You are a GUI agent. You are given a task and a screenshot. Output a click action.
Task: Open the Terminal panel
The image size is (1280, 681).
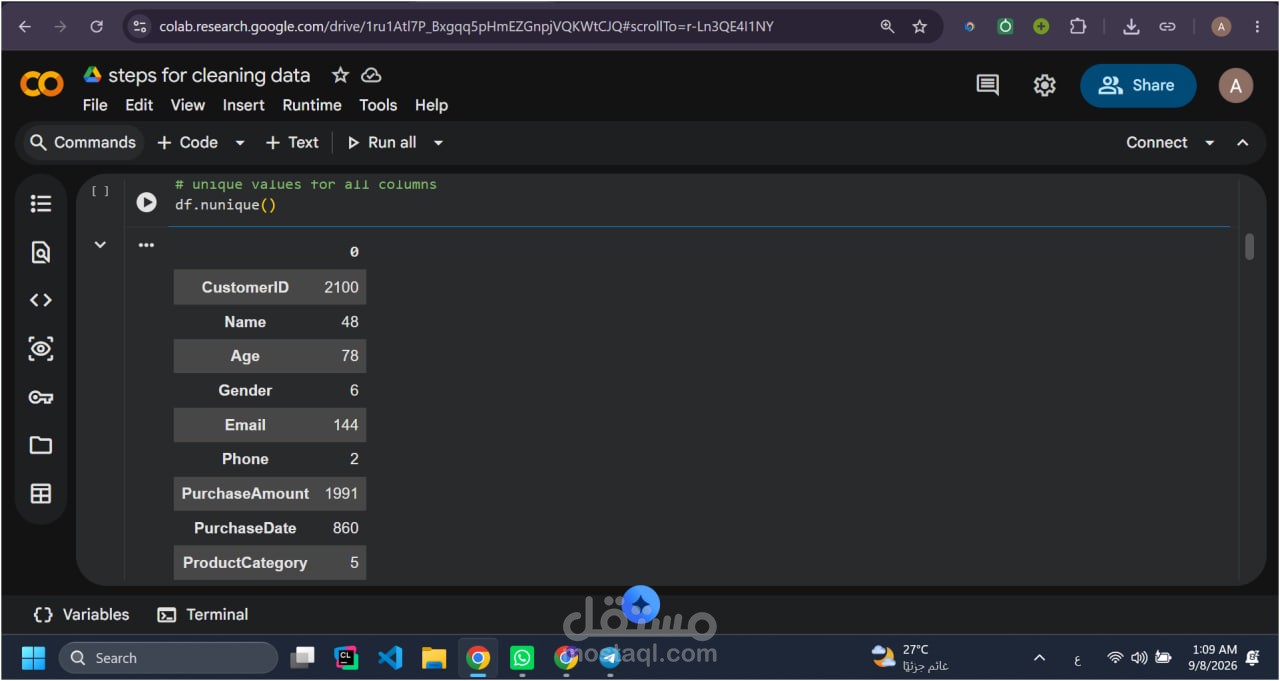203,615
